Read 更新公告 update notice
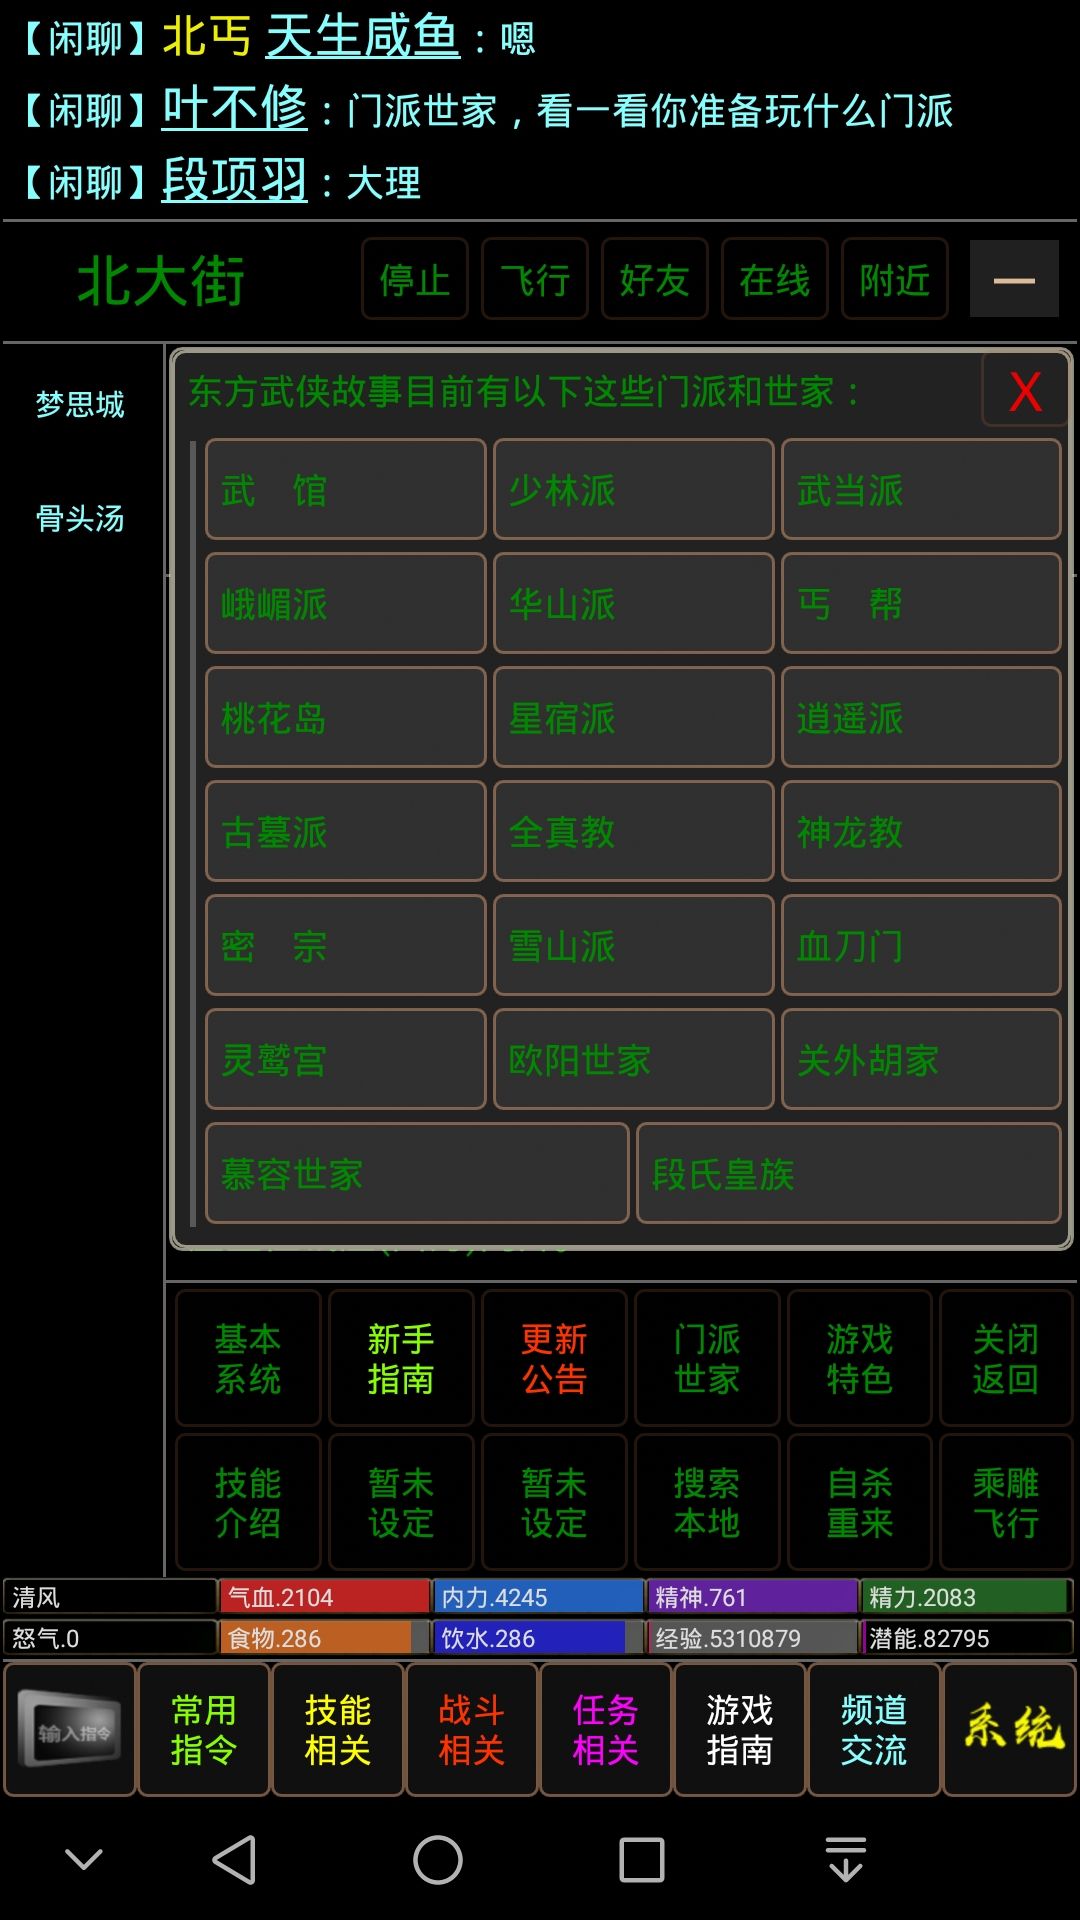The width and height of the screenshot is (1080, 1920). [x=554, y=1358]
